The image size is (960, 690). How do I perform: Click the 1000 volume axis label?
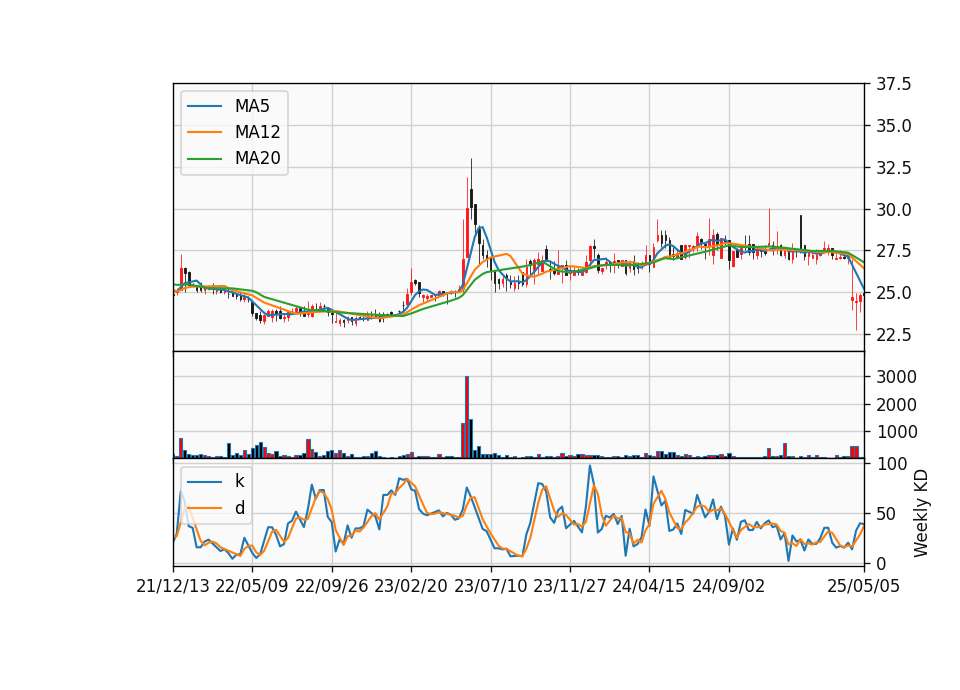point(896,432)
